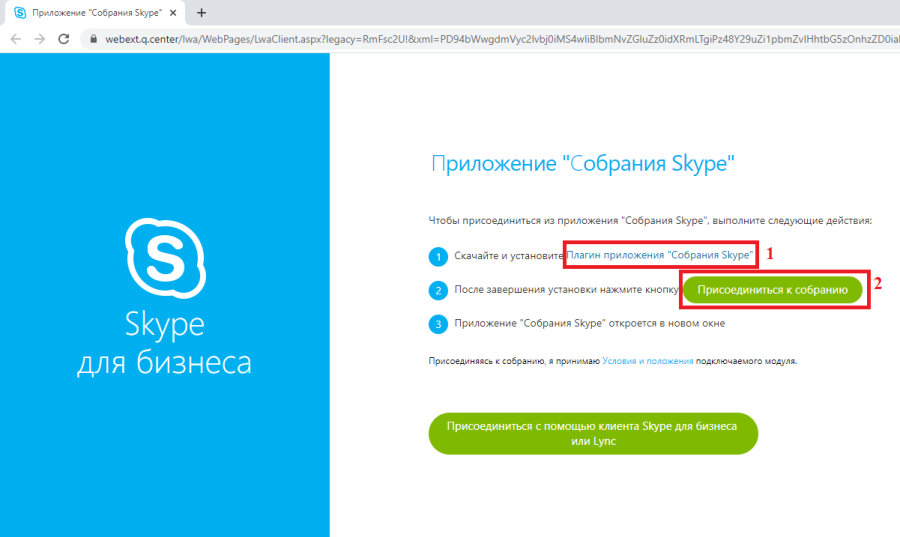Screen dimensions: 900x537
Task: Open a new browser tab
Action: 201,13
